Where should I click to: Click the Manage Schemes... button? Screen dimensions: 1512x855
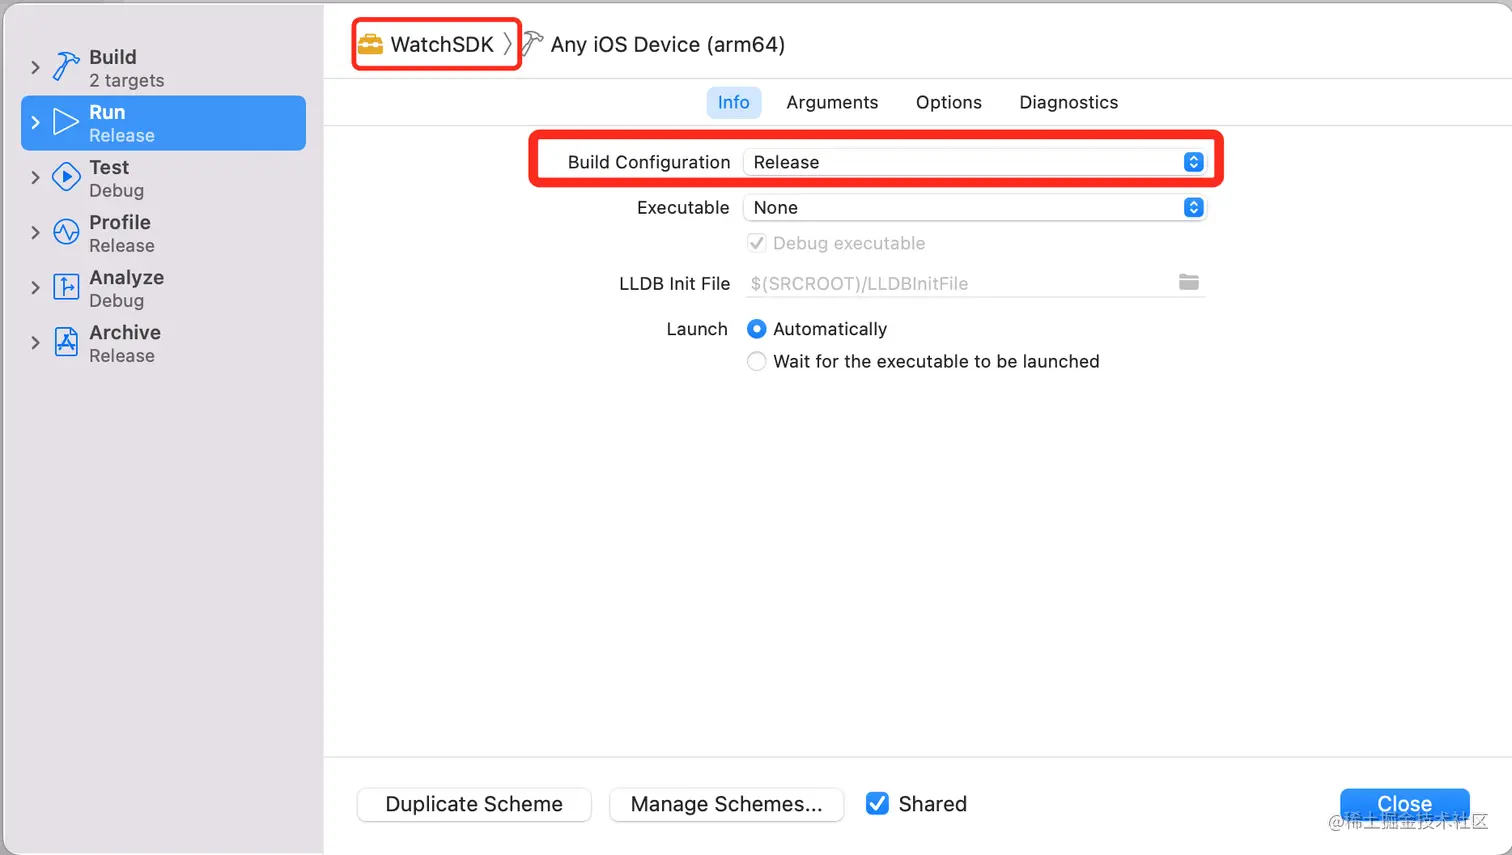pyautogui.click(x=726, y=804)
